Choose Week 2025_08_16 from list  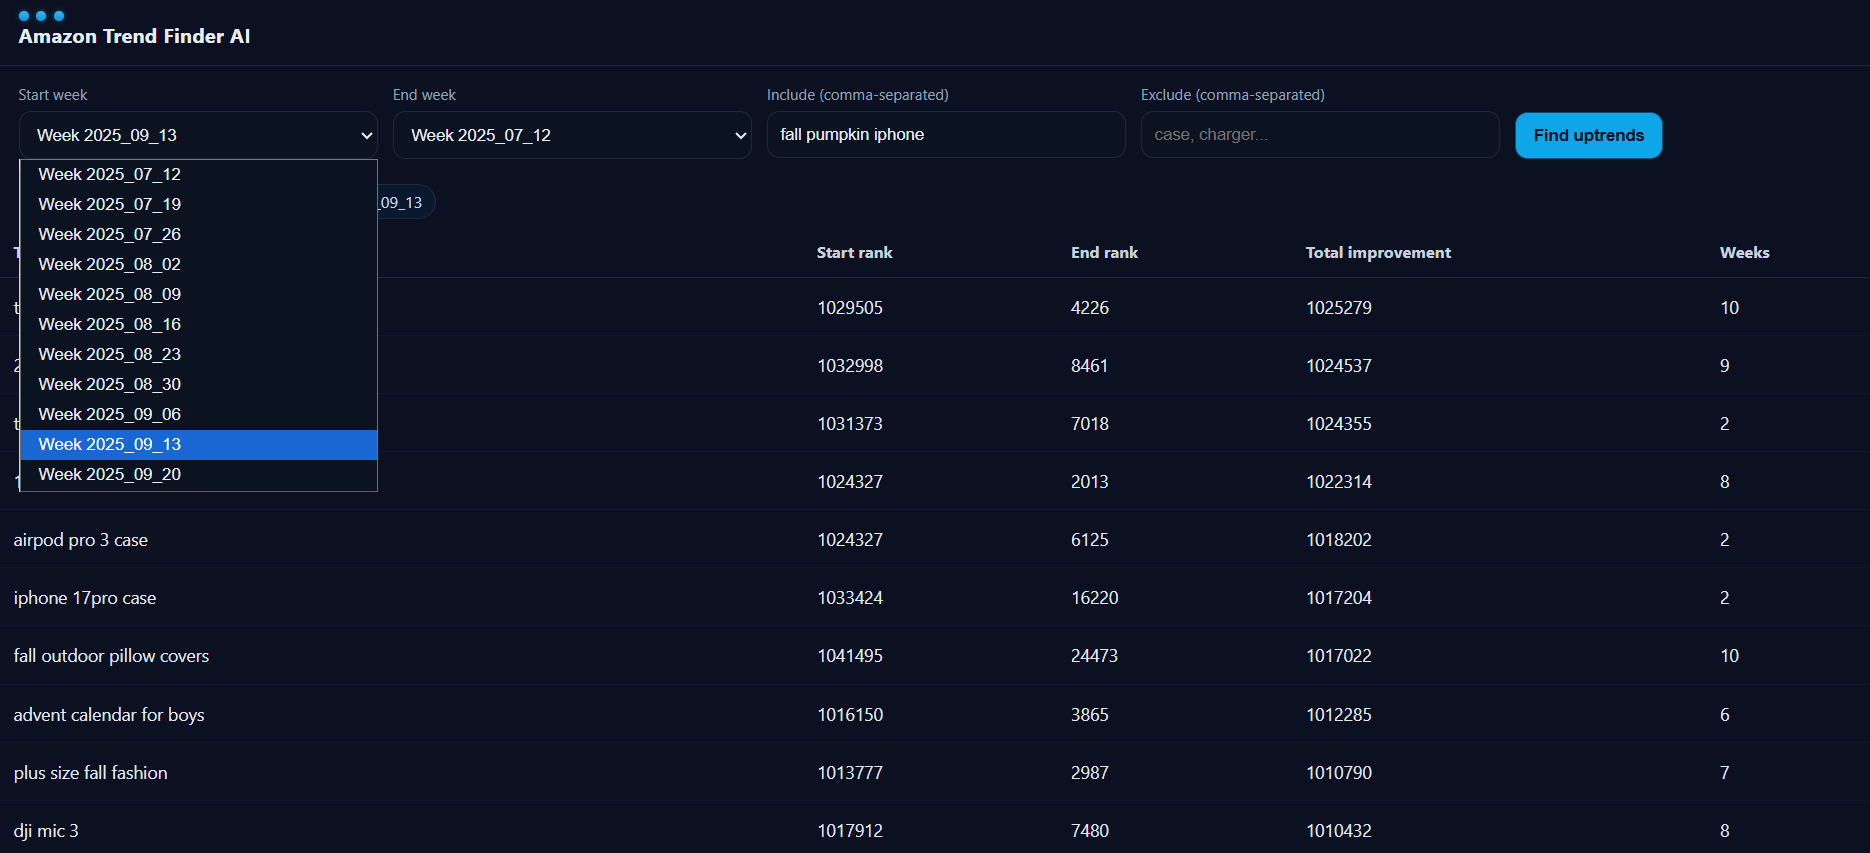[110, 324]
